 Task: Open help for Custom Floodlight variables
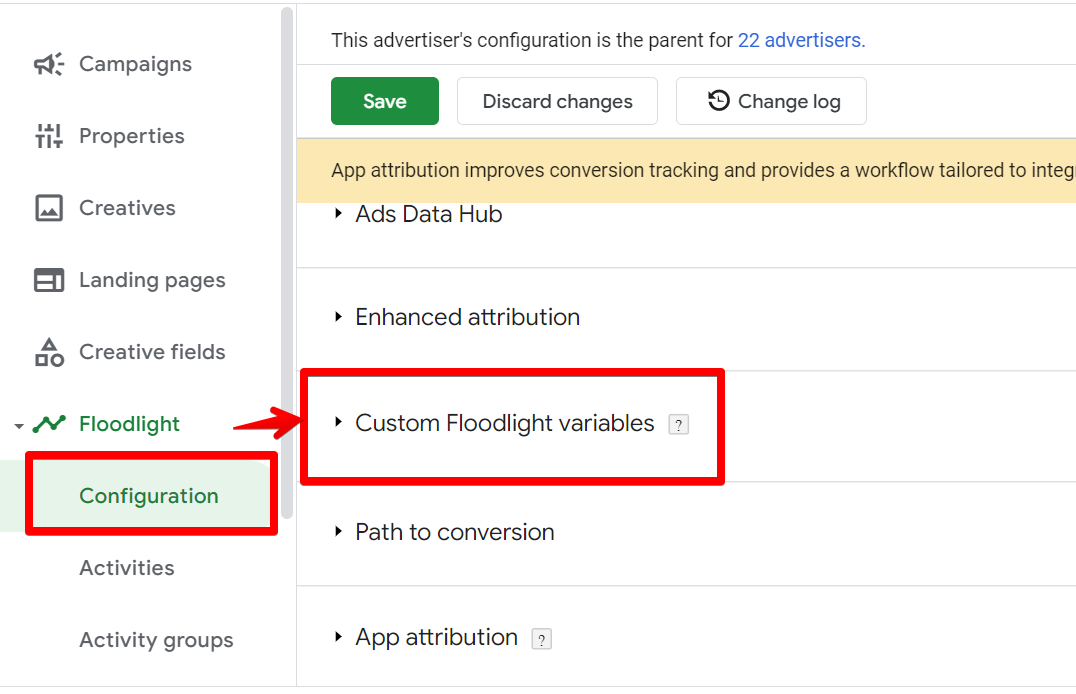coord(679,425)
